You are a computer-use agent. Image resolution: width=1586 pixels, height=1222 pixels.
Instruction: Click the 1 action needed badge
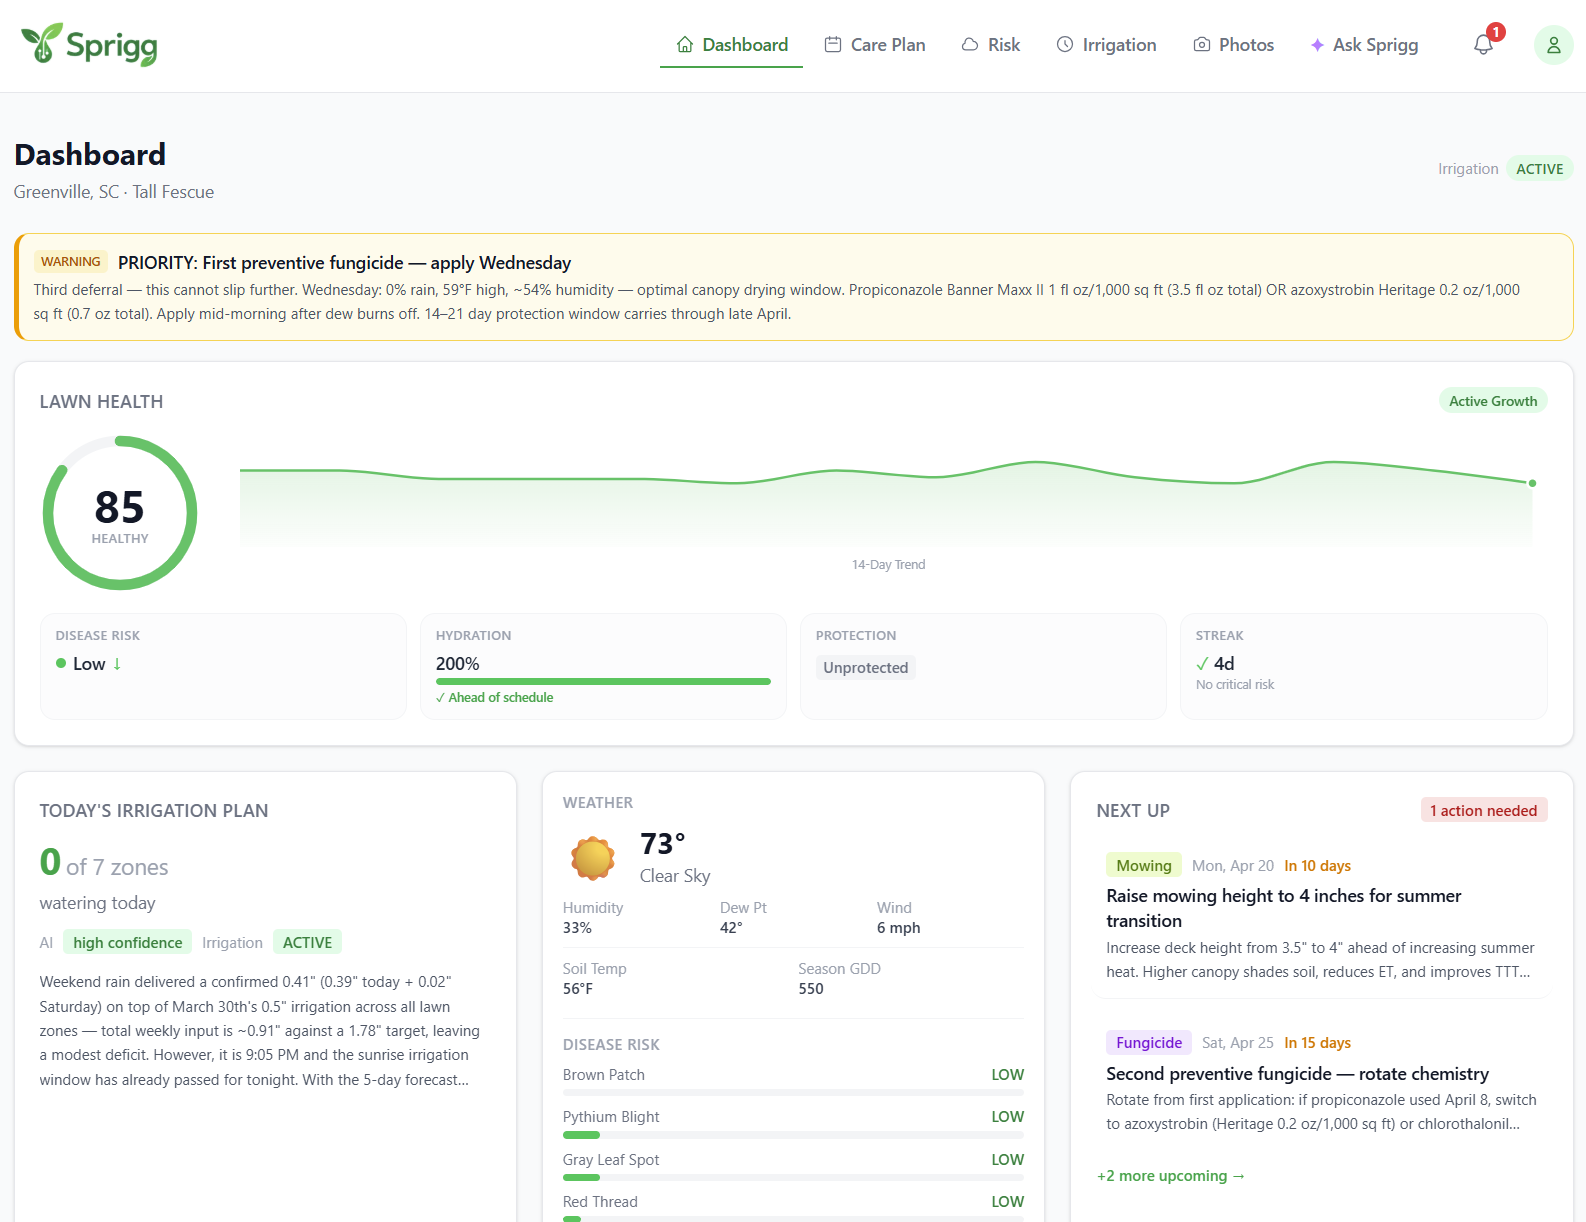[x=1484, y=810]
